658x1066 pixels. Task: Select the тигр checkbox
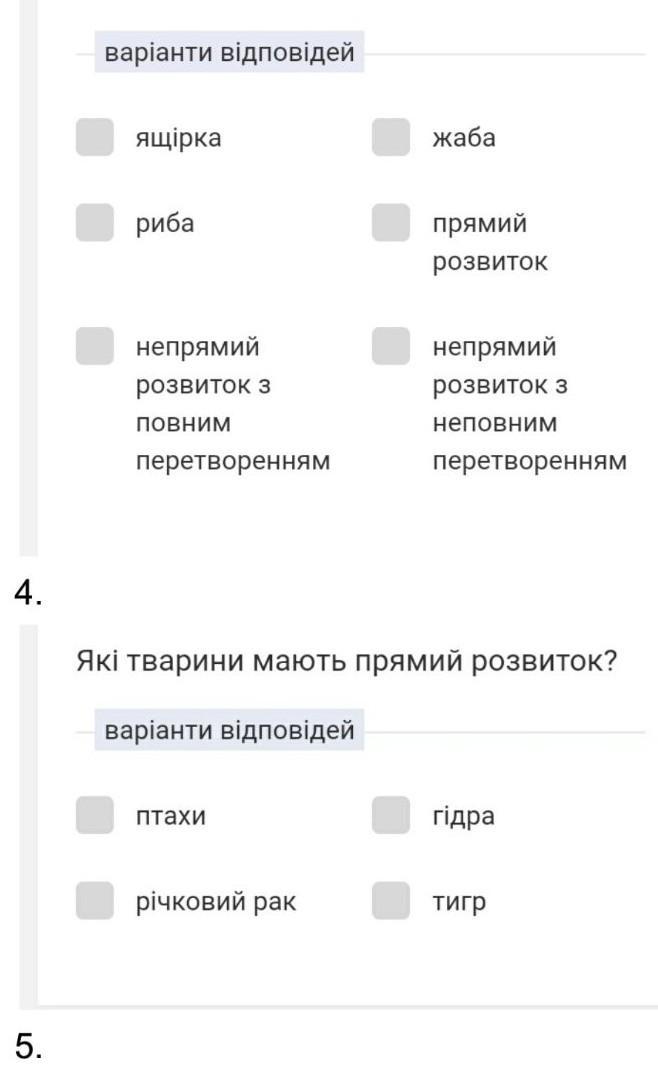(391, 901)
